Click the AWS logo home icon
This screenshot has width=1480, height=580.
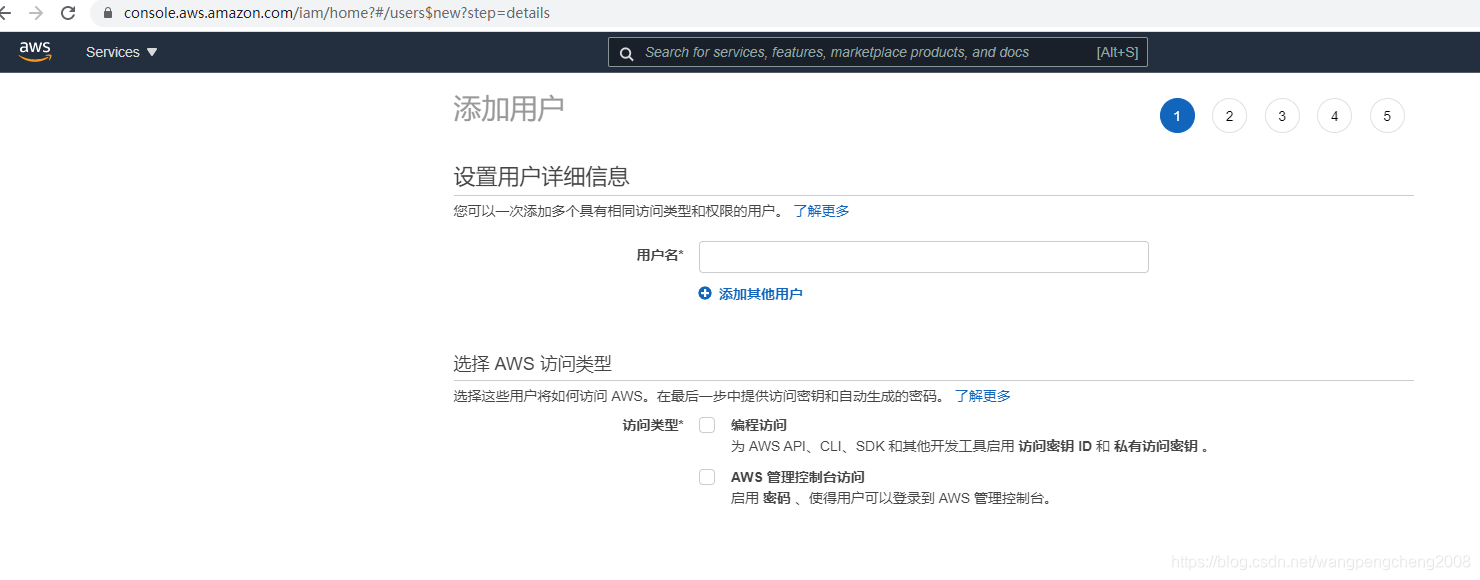[x=35, y=52]
